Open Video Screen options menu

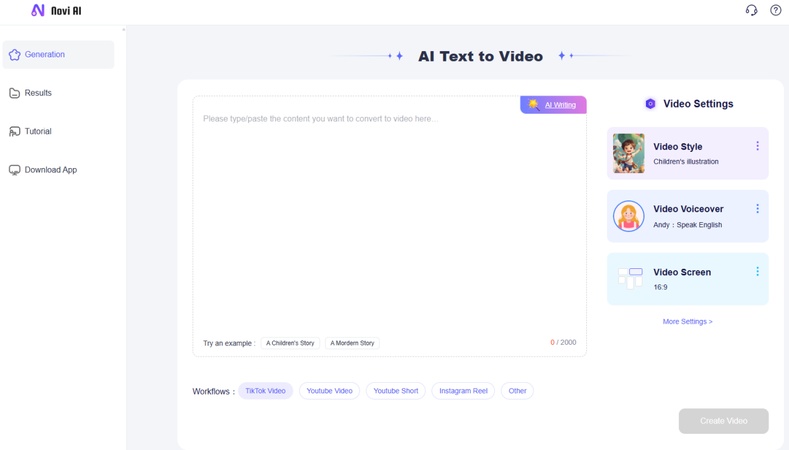[757, 272]
